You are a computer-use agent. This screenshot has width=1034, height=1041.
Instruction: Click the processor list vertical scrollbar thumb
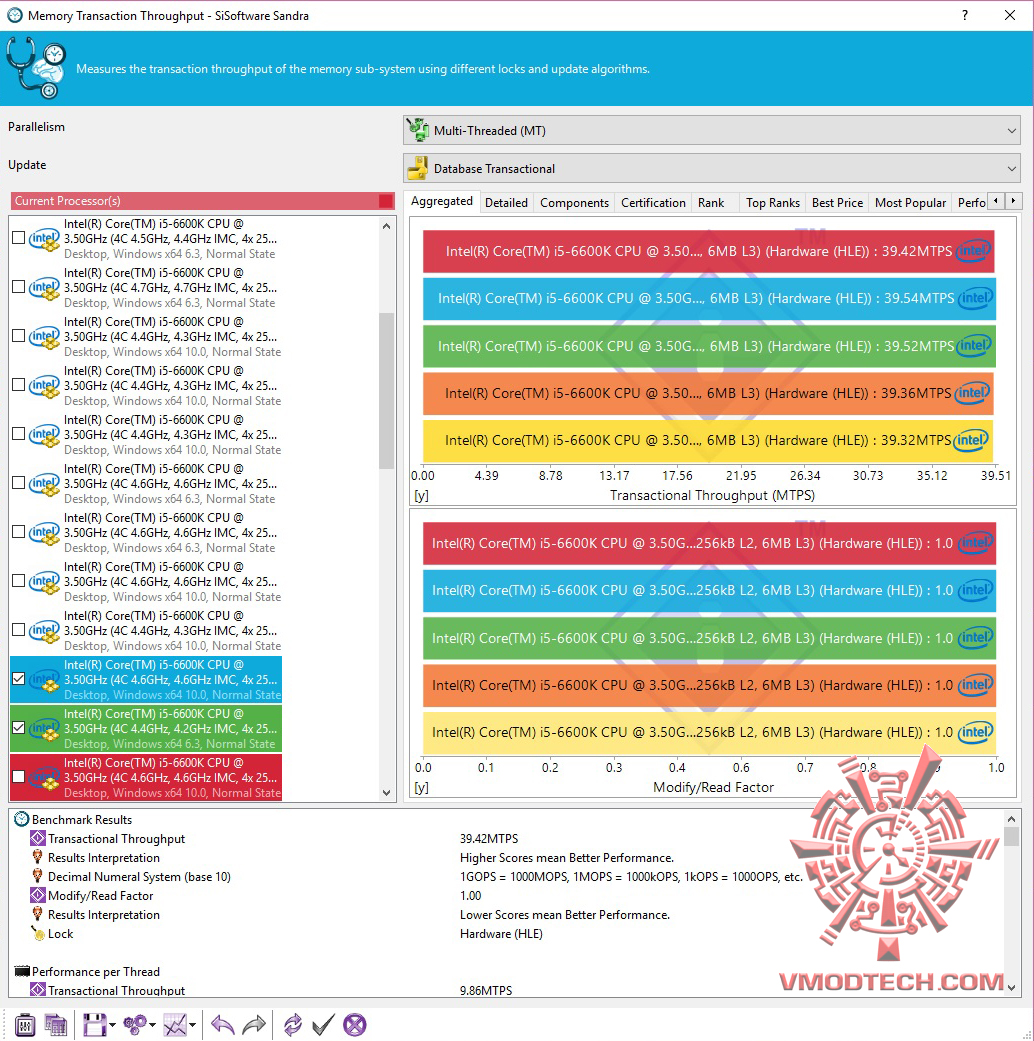click(x=387, y=390)
